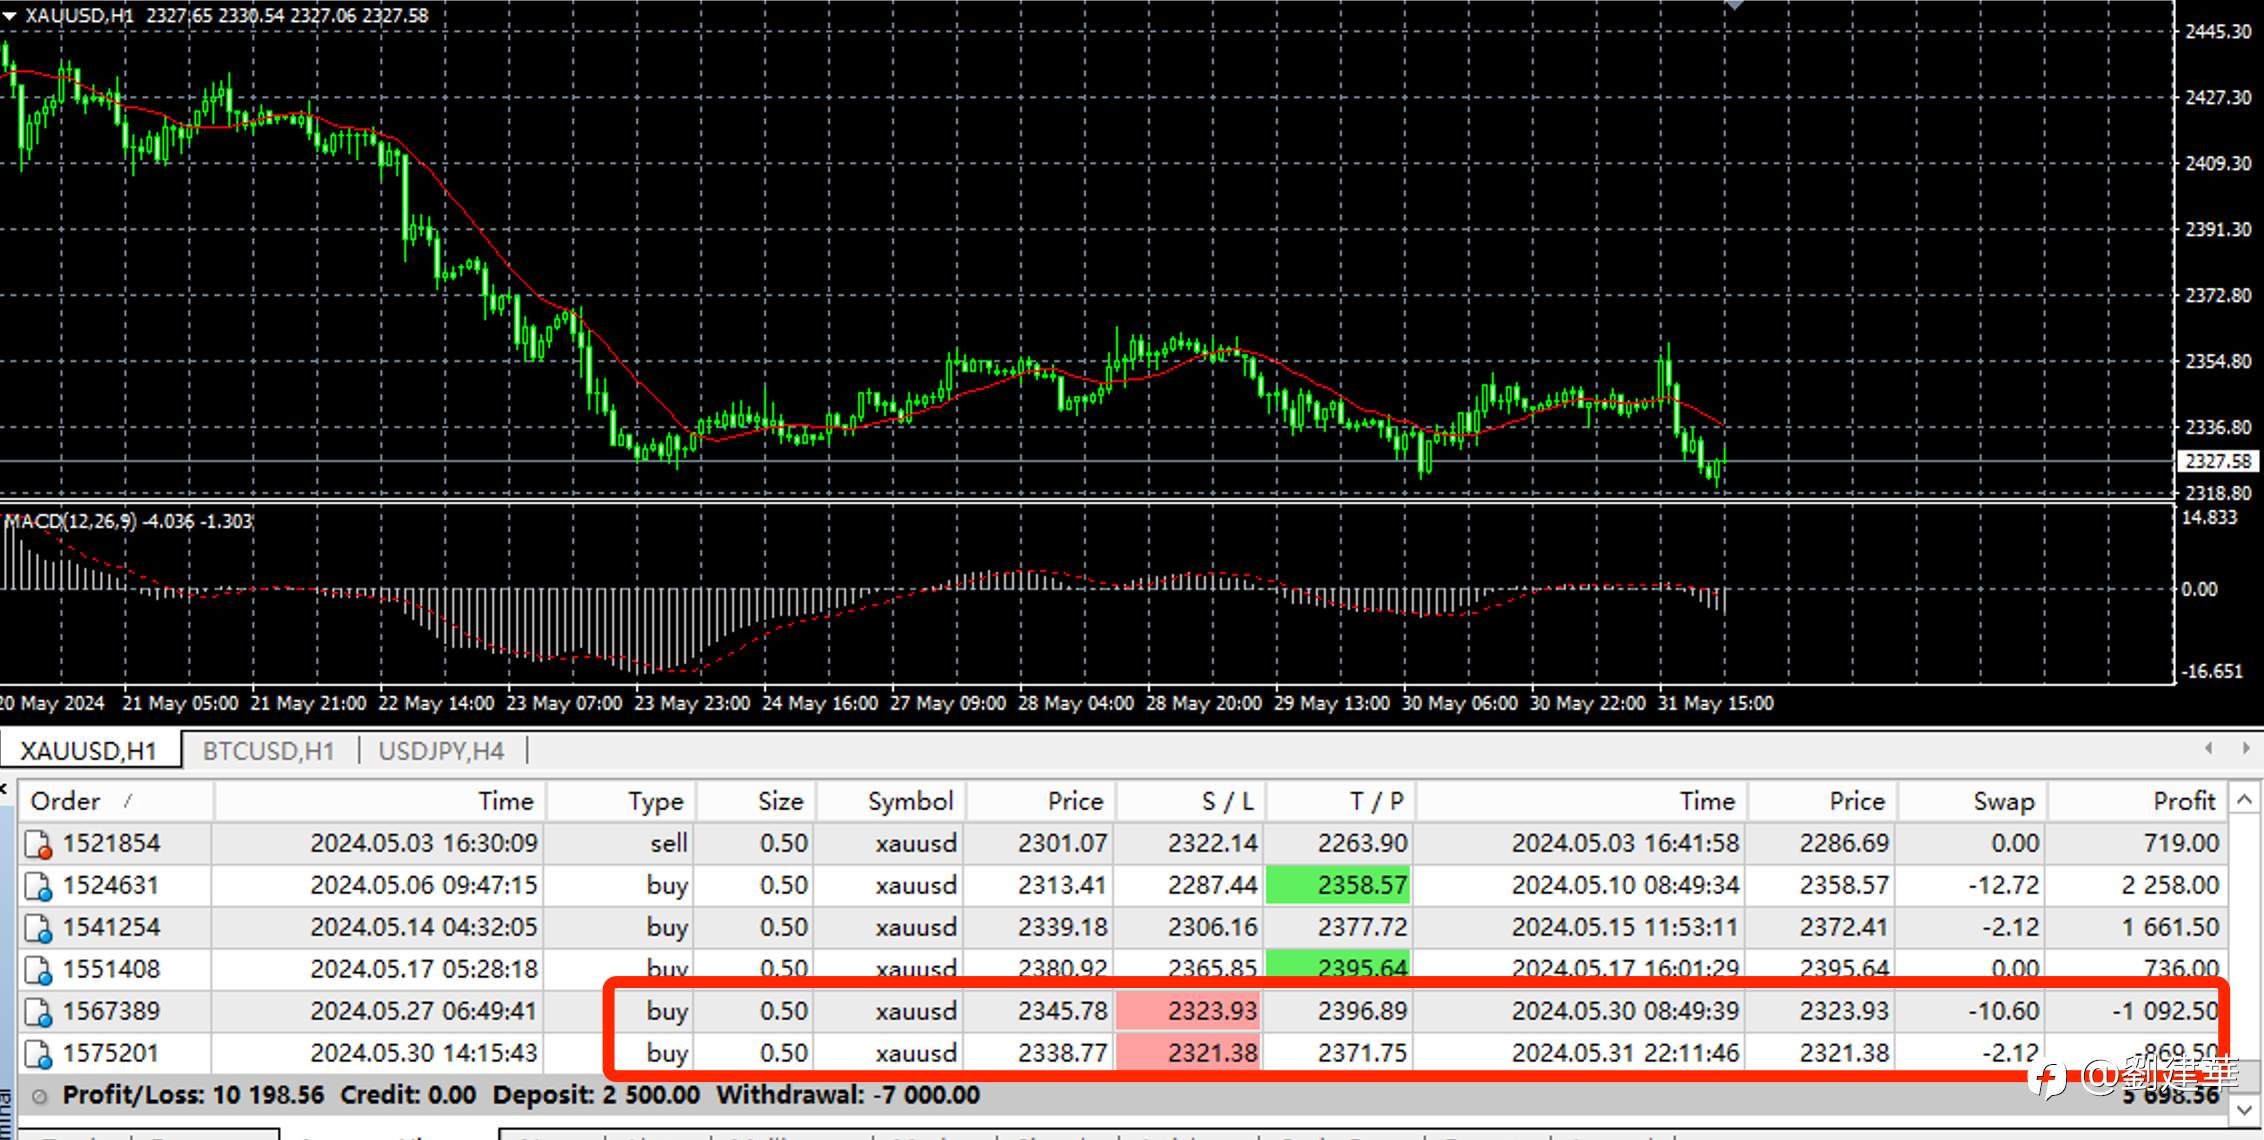
Task: Switch to the BTCUSD,H1 chart tab
Action: pyautogui.click(x=268, y=751)
